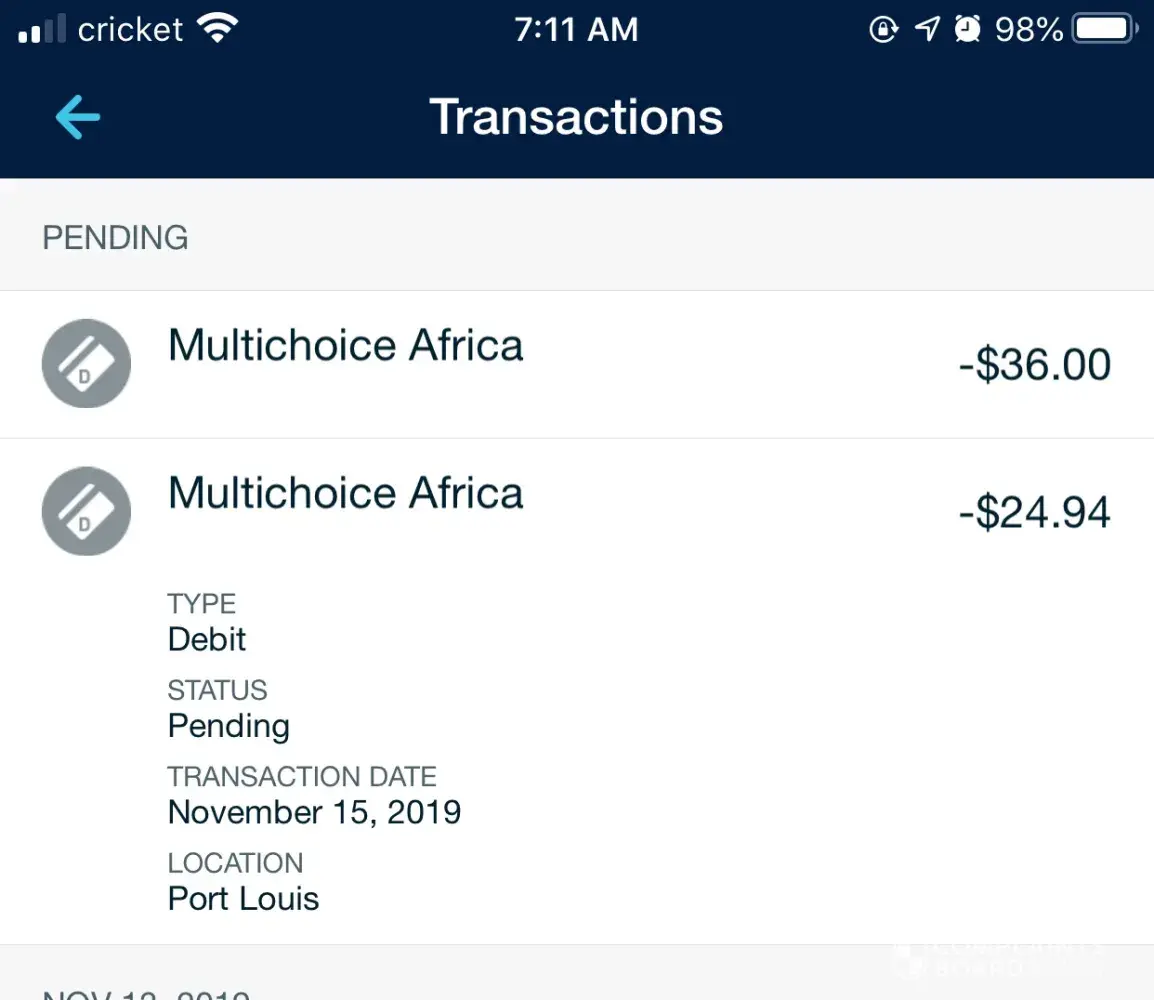
Task: Tap the Wi-Fi status icon
Action: coord(217,29)
